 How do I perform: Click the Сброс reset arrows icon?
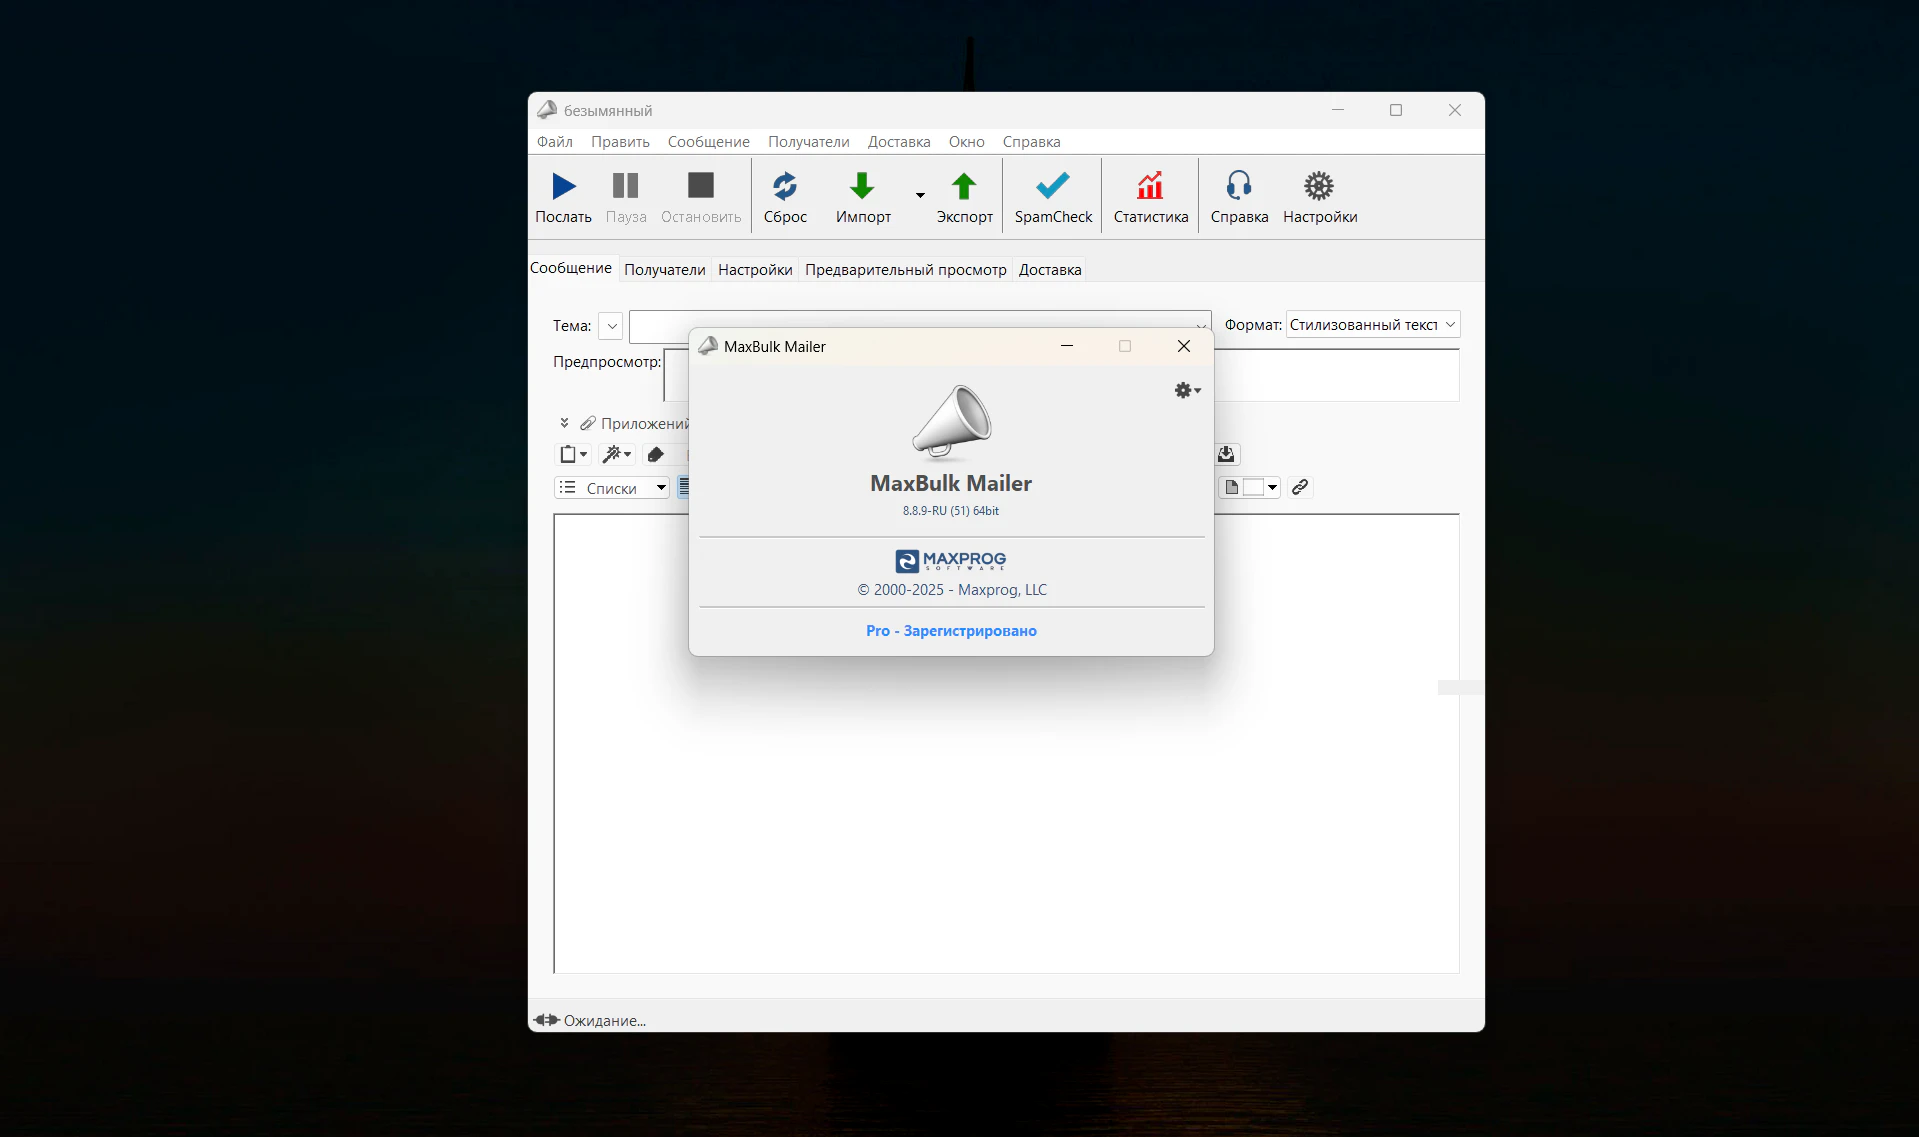[785, 186]
